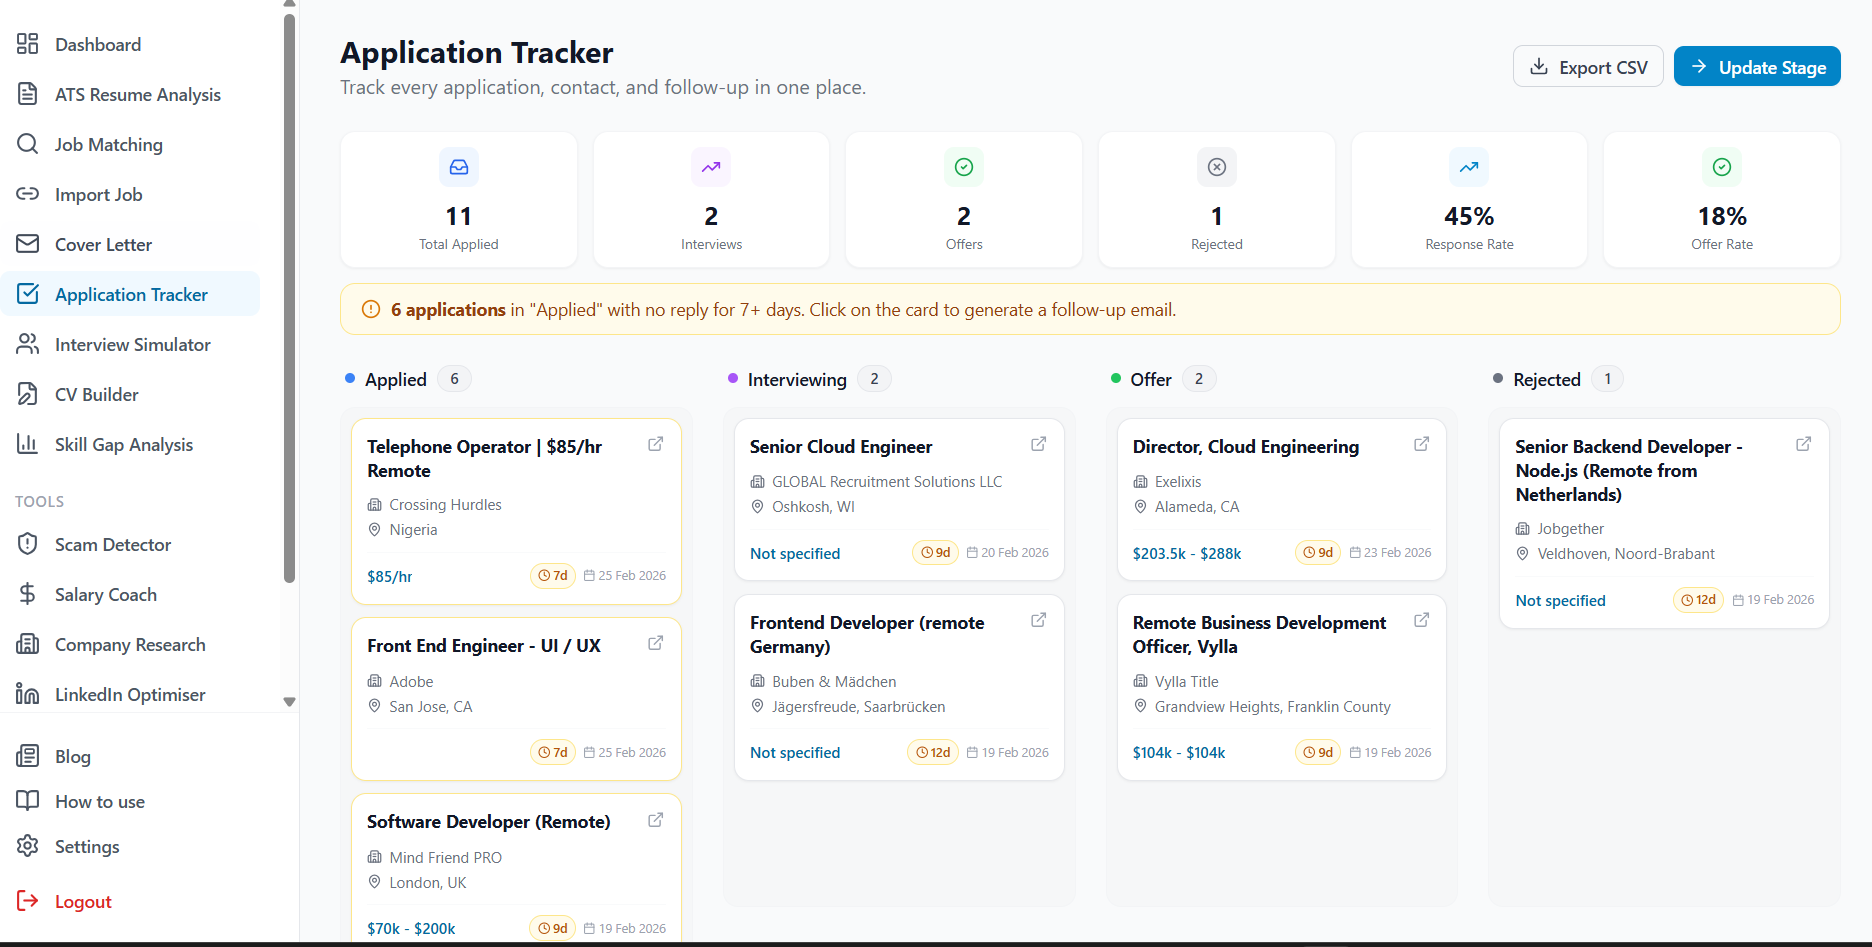Image resolution: width=1872 pixels, height=947 pixels.
Task: Open external link on Front End Engineer card
Action: pyautogui.click(x=656, y=643)
